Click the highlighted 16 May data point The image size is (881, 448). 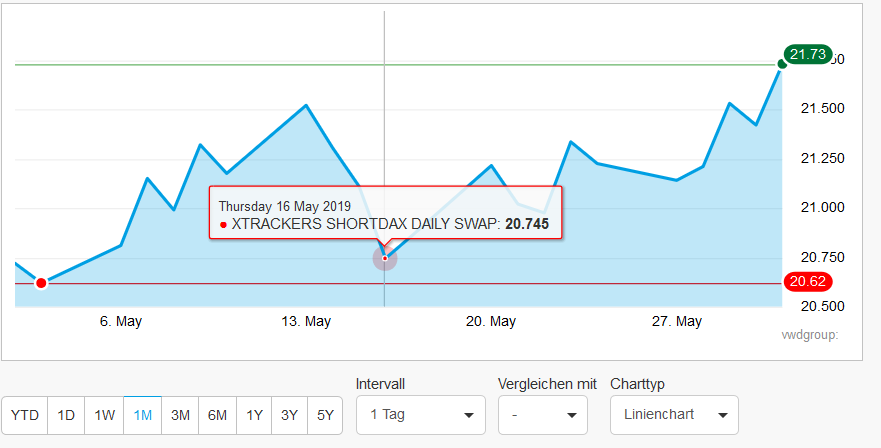click(385, 259)
